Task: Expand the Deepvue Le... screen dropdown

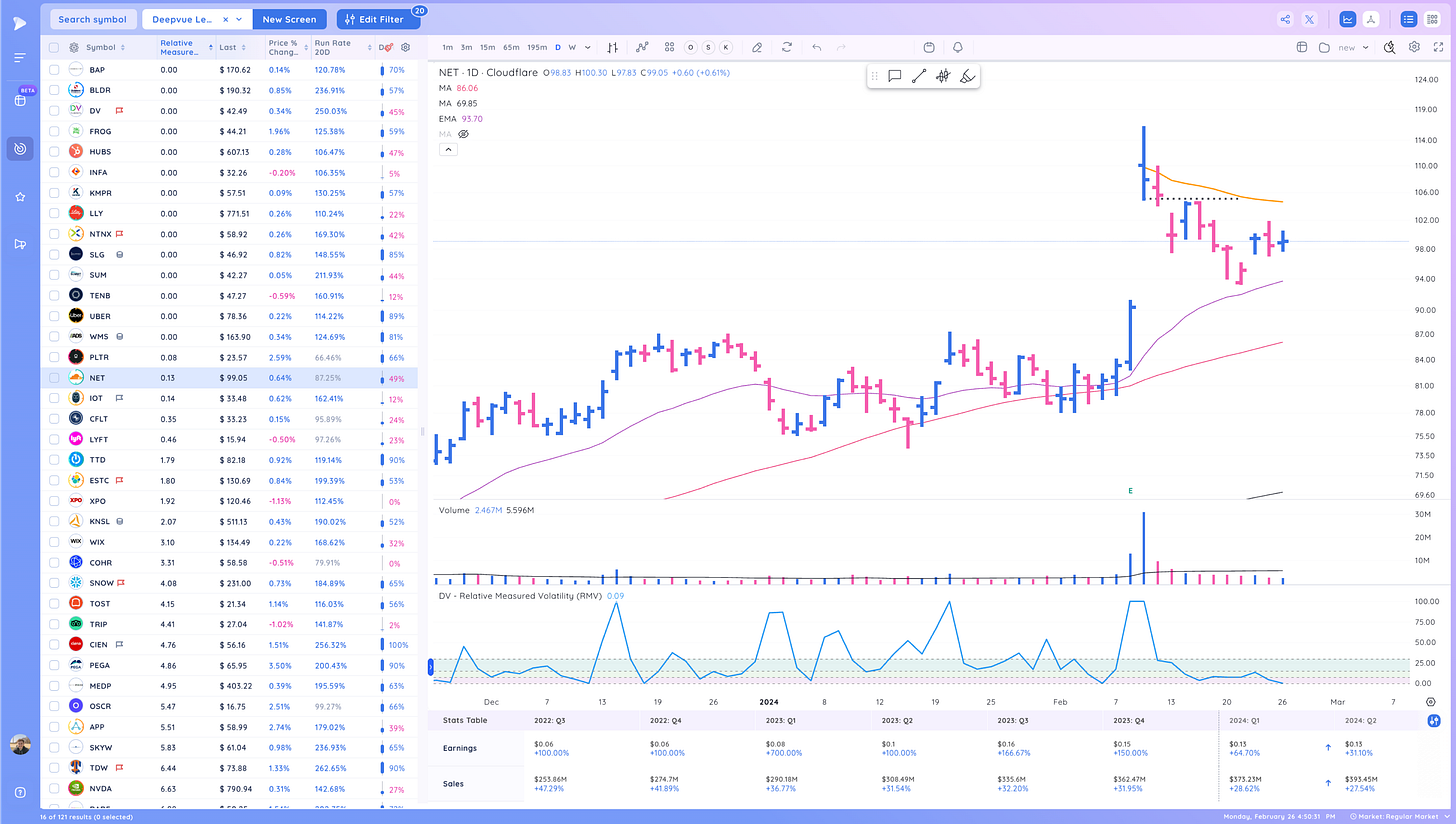Action: click(241, 19)
